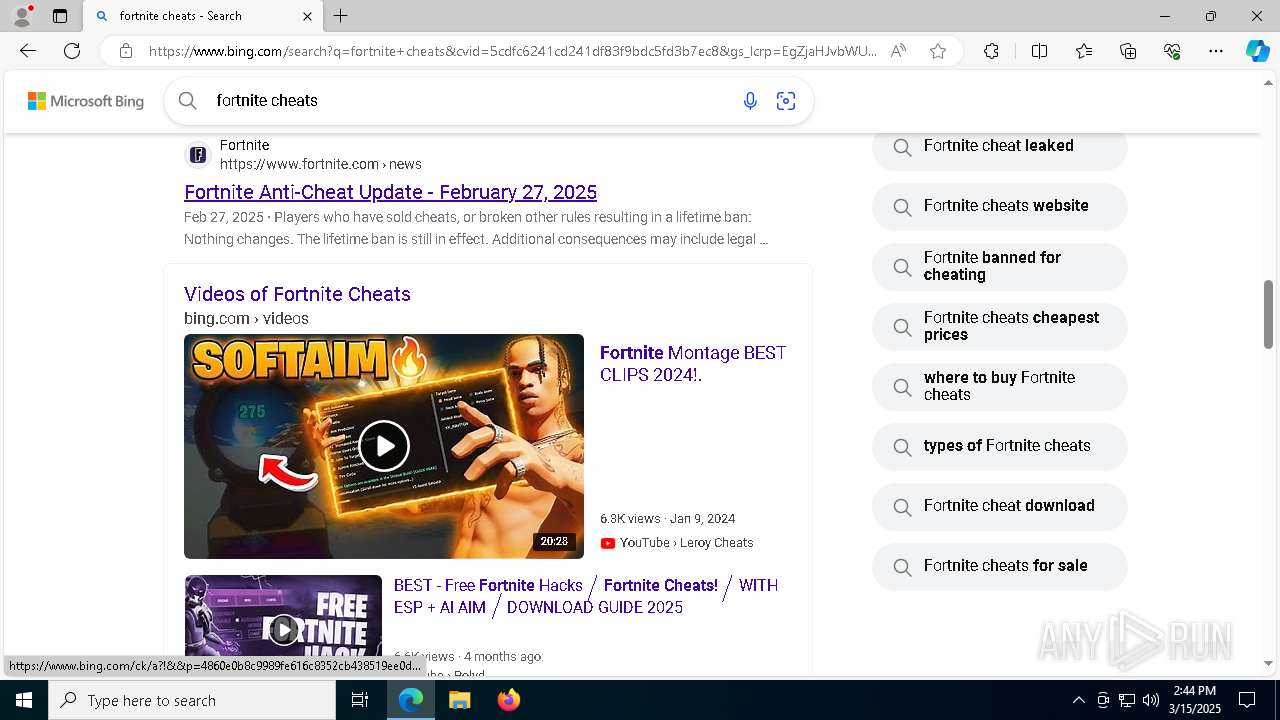The image size is (1280, 720).
Task: Open Settings and more ellipsis menu
Action: point(1216,51)
